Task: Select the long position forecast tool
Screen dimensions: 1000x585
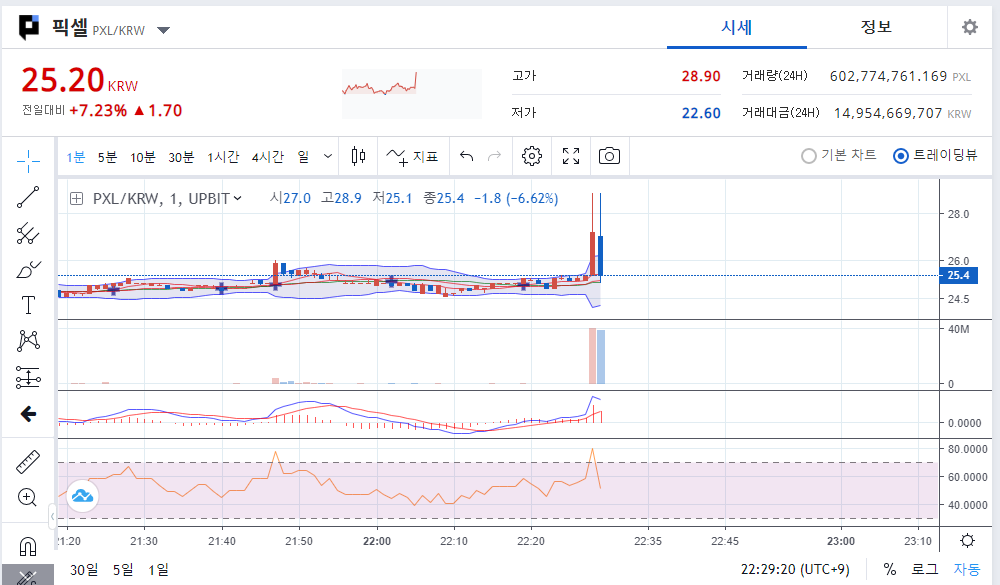Action: (28, 378)
